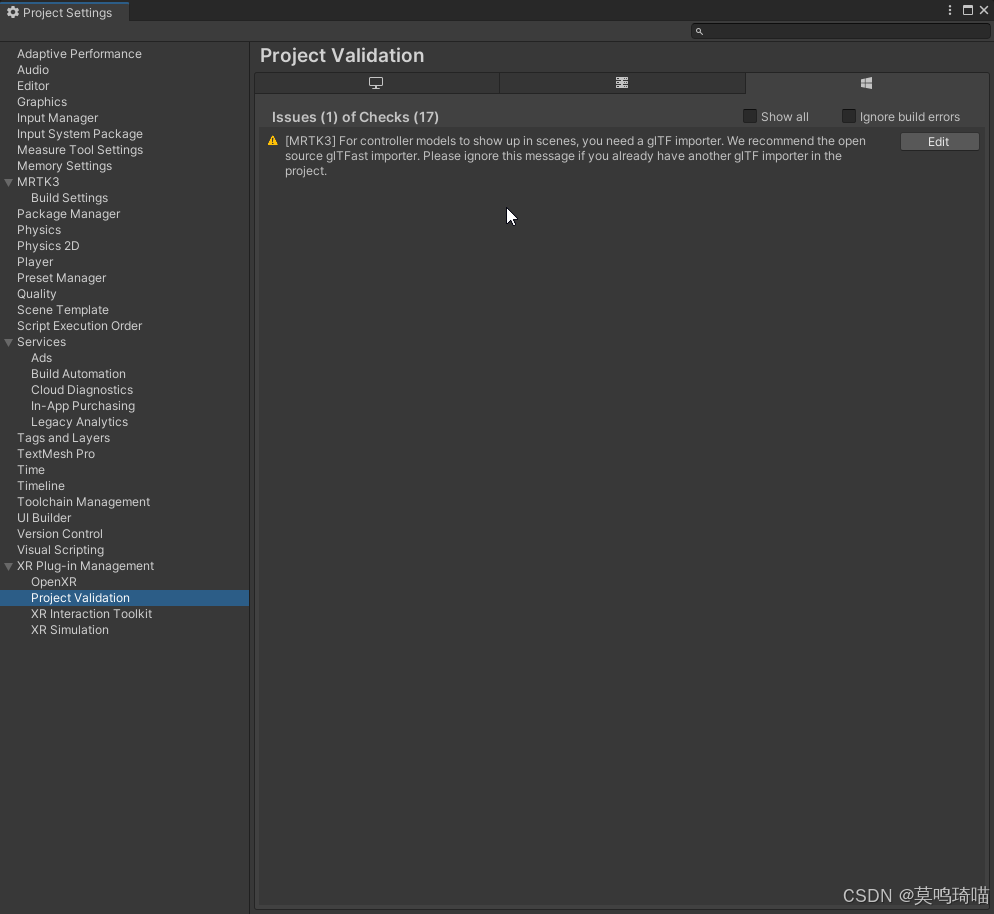Viewport: 994px width, 914px height.
Task: Open Cloud Diagnostics settings
Action: (x=82, y=390)
